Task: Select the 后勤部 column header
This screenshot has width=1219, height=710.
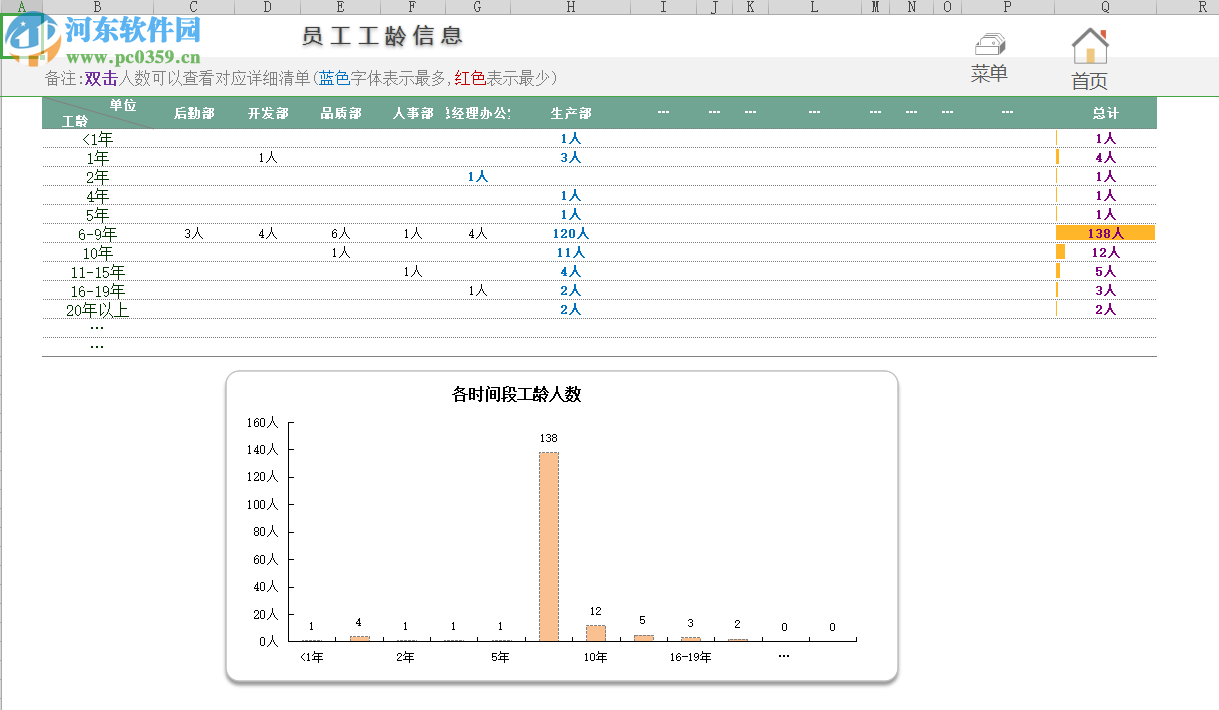Action: coord(194,113)
